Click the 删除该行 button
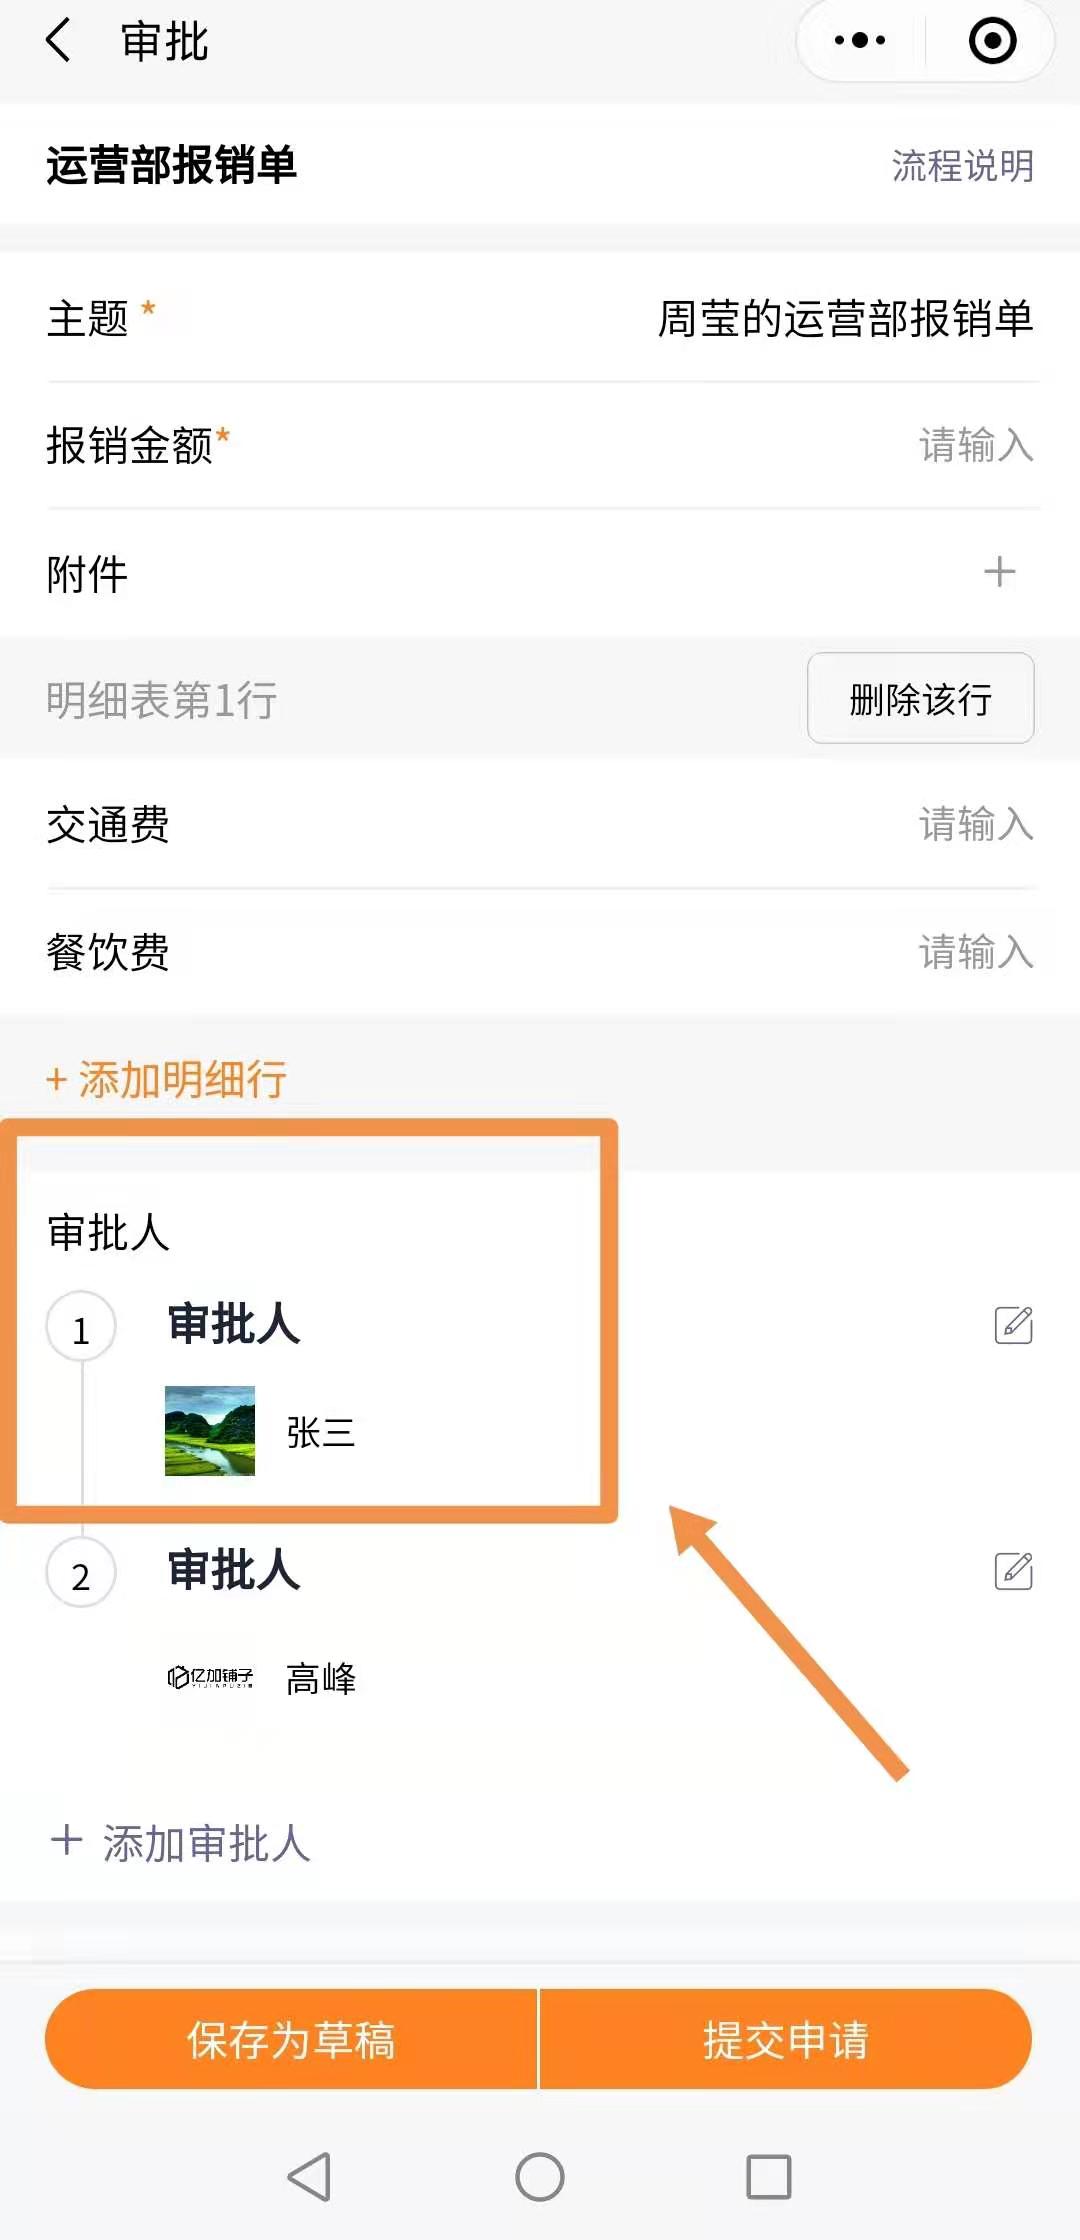Screen dimensions: 1080x2240 click(920, 699)
